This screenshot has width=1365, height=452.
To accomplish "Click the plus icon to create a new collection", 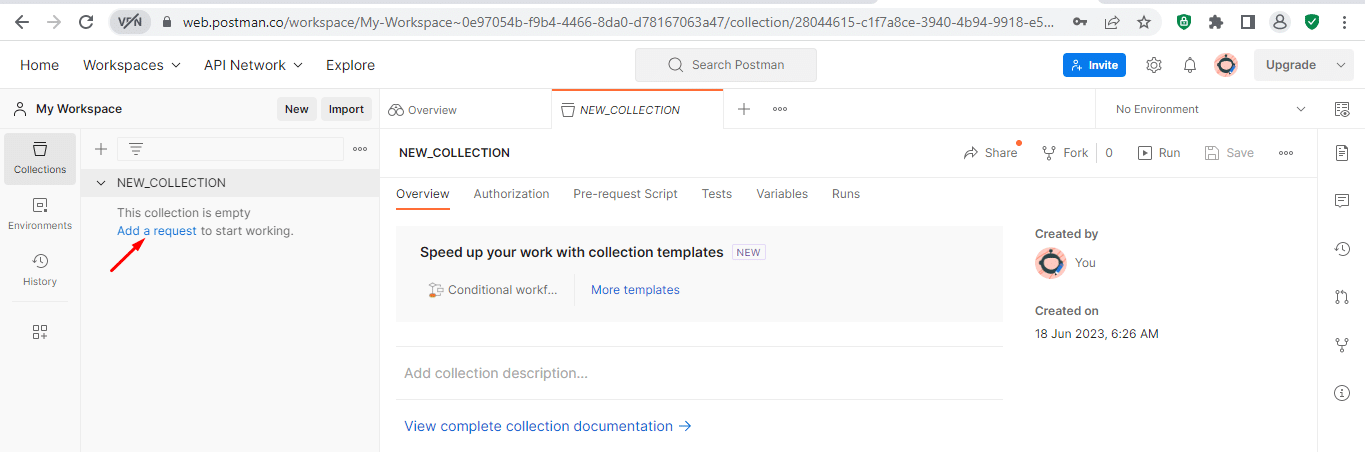I will point(101,149).
